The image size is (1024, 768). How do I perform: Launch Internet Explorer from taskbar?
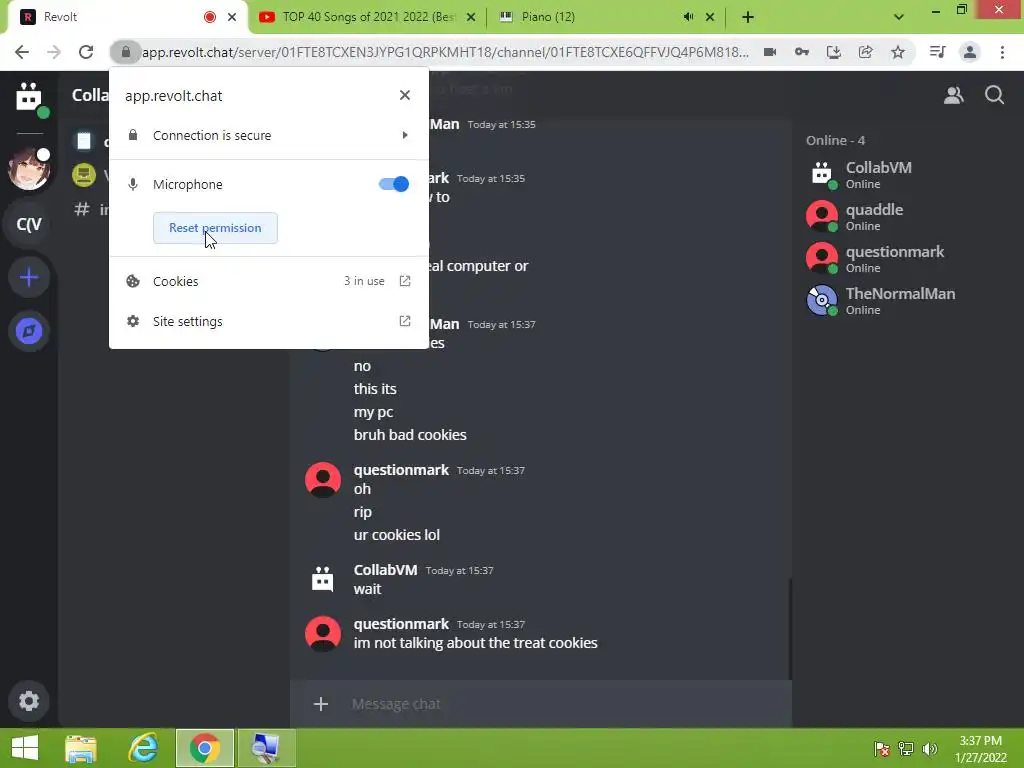tap(143, 748)
